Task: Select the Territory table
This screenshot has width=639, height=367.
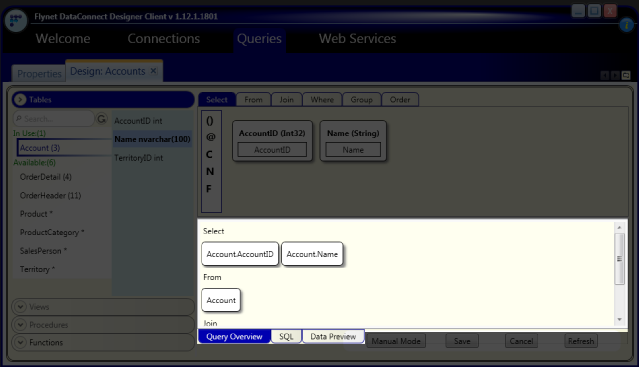Action: (x=37, y=269)
